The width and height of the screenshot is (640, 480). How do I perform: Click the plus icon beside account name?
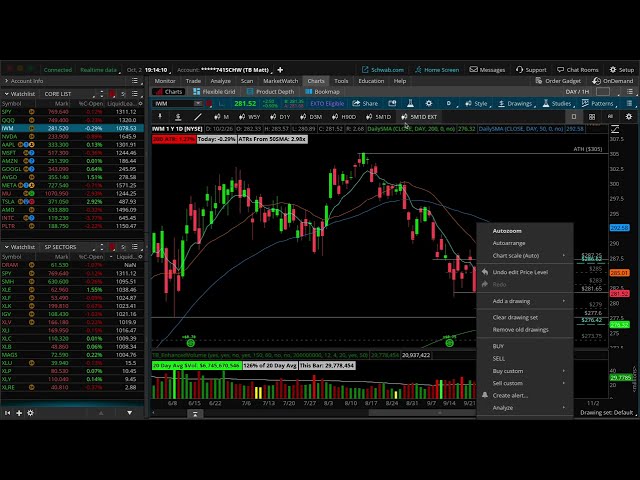(x=280, y=70)
